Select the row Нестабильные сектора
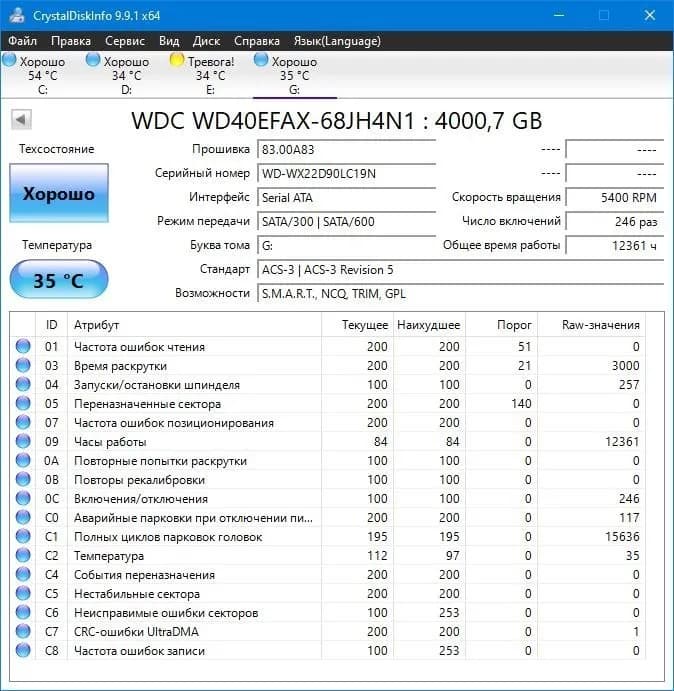The image size is (674, 691). point(328,594)
